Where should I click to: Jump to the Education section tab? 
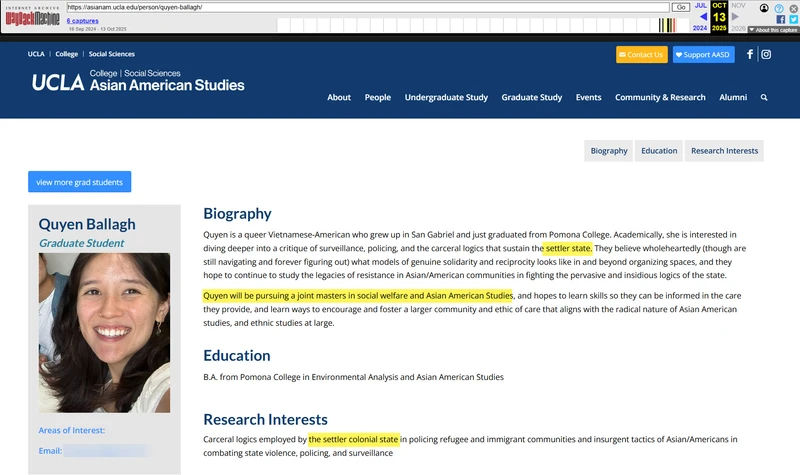click(x=659, y=151)
